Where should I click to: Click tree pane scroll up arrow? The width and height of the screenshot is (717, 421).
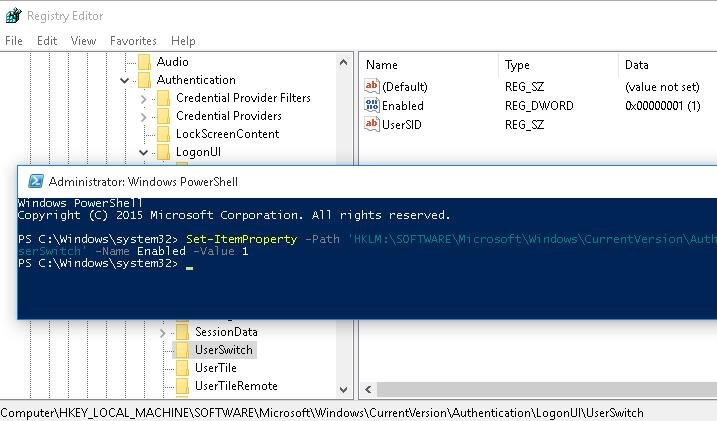[344, 63]
